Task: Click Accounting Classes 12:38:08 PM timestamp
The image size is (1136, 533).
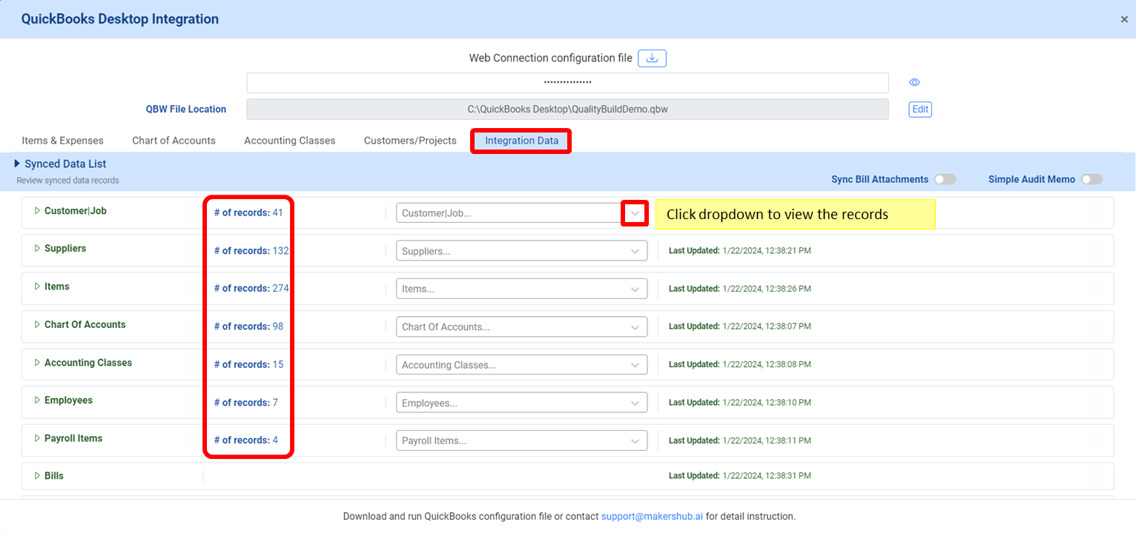Action: 740,364
